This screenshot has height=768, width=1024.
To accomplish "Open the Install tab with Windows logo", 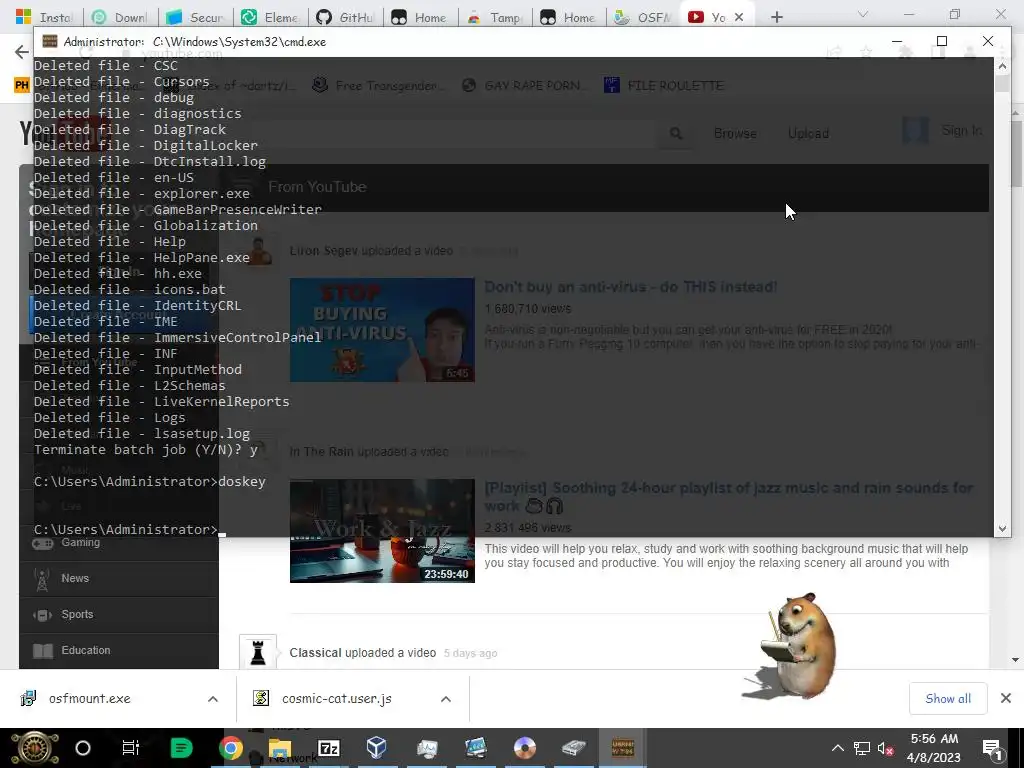I will click(43, 17).
